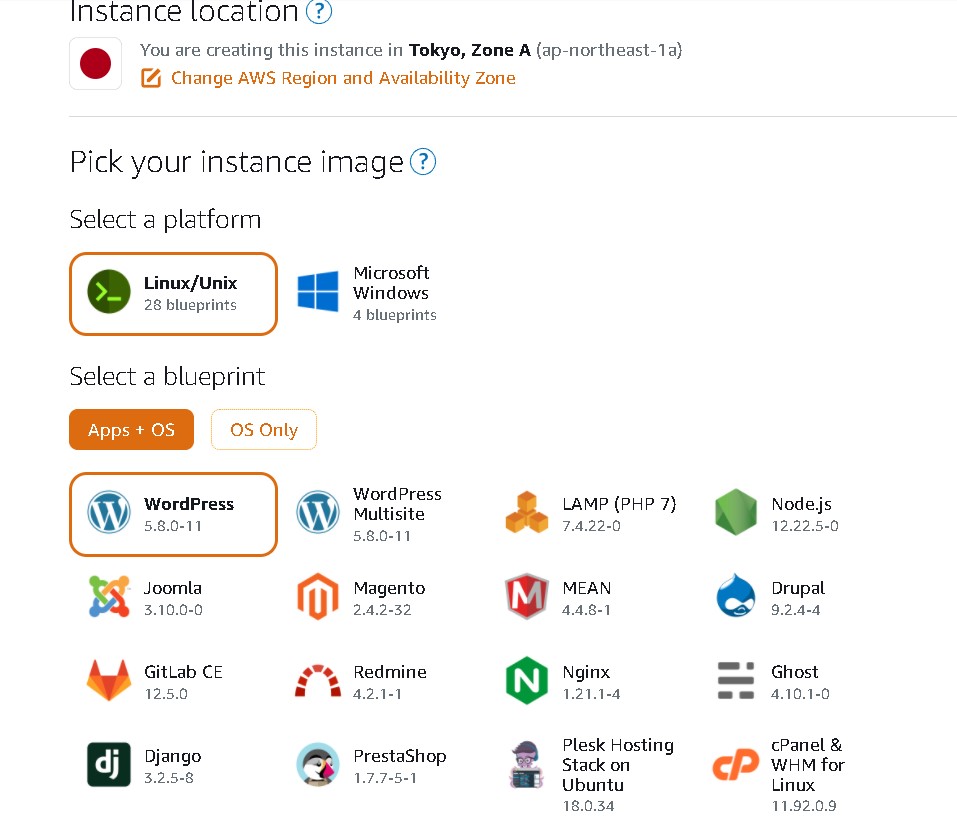This screenshot has height=834, width=957.
Task: Choose the cPanel & WHM icon
Action: (736, 765)
